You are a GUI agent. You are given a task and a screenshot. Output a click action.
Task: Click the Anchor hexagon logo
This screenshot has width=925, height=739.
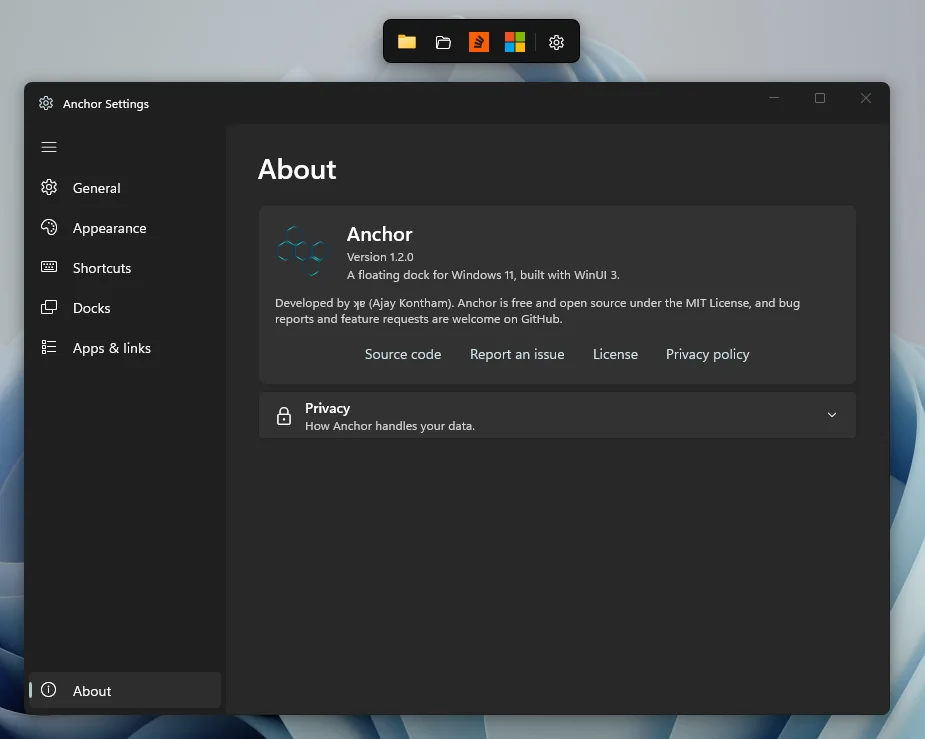pos(301,251)
